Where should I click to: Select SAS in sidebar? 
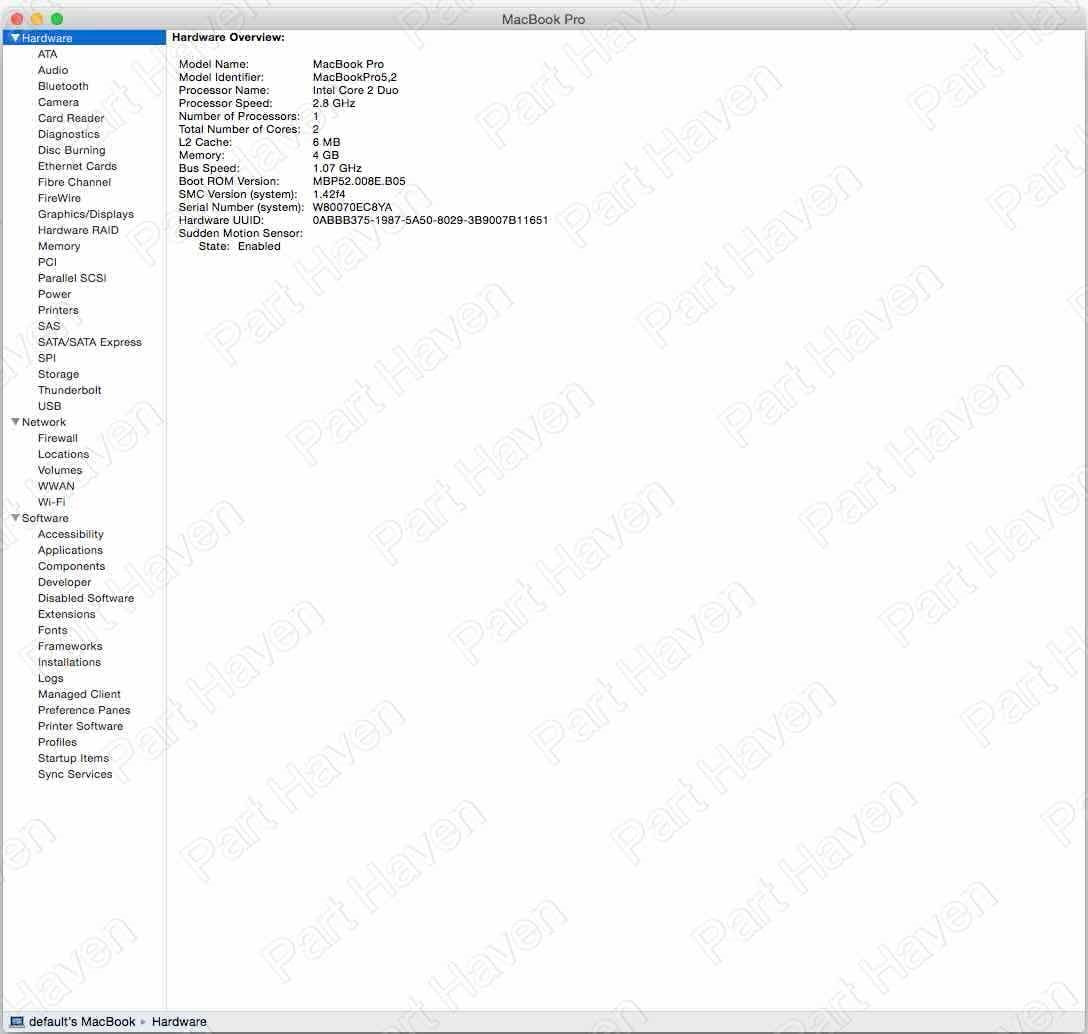coord(49,325)
